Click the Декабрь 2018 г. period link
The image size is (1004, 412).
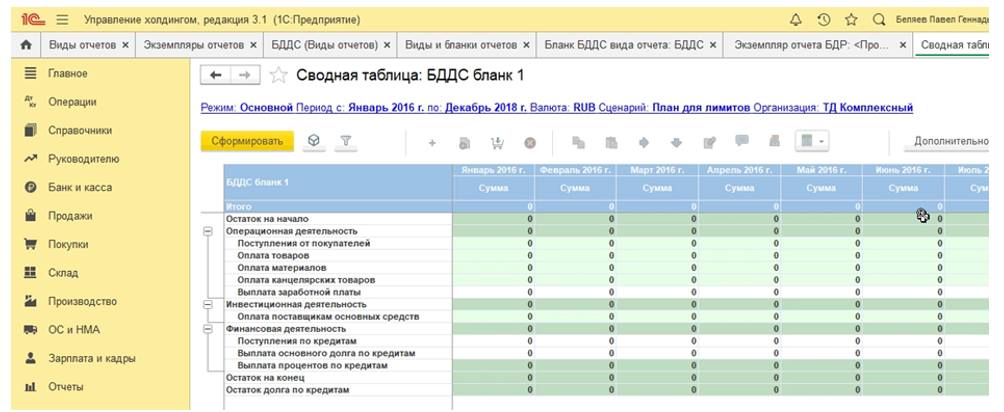486,108
